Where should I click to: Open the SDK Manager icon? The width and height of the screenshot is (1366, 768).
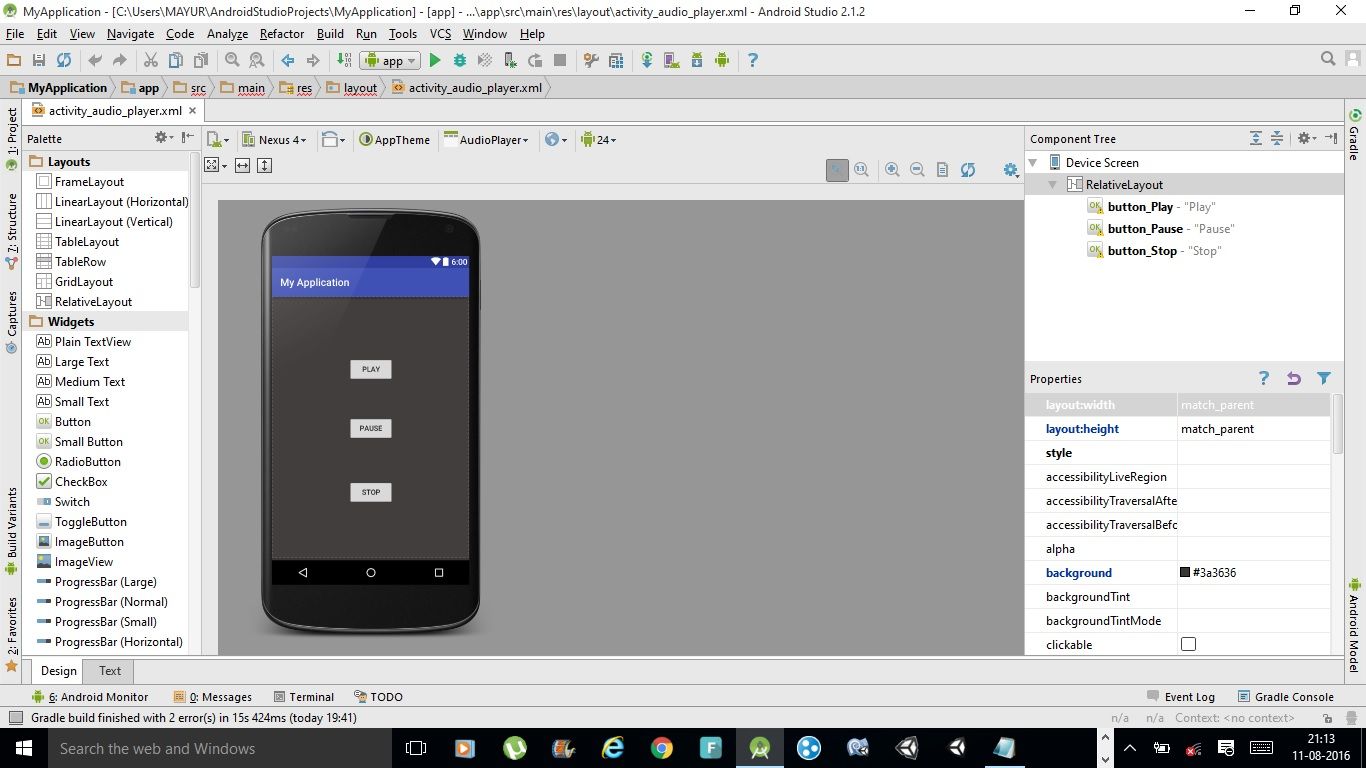(x=697, y=60)
